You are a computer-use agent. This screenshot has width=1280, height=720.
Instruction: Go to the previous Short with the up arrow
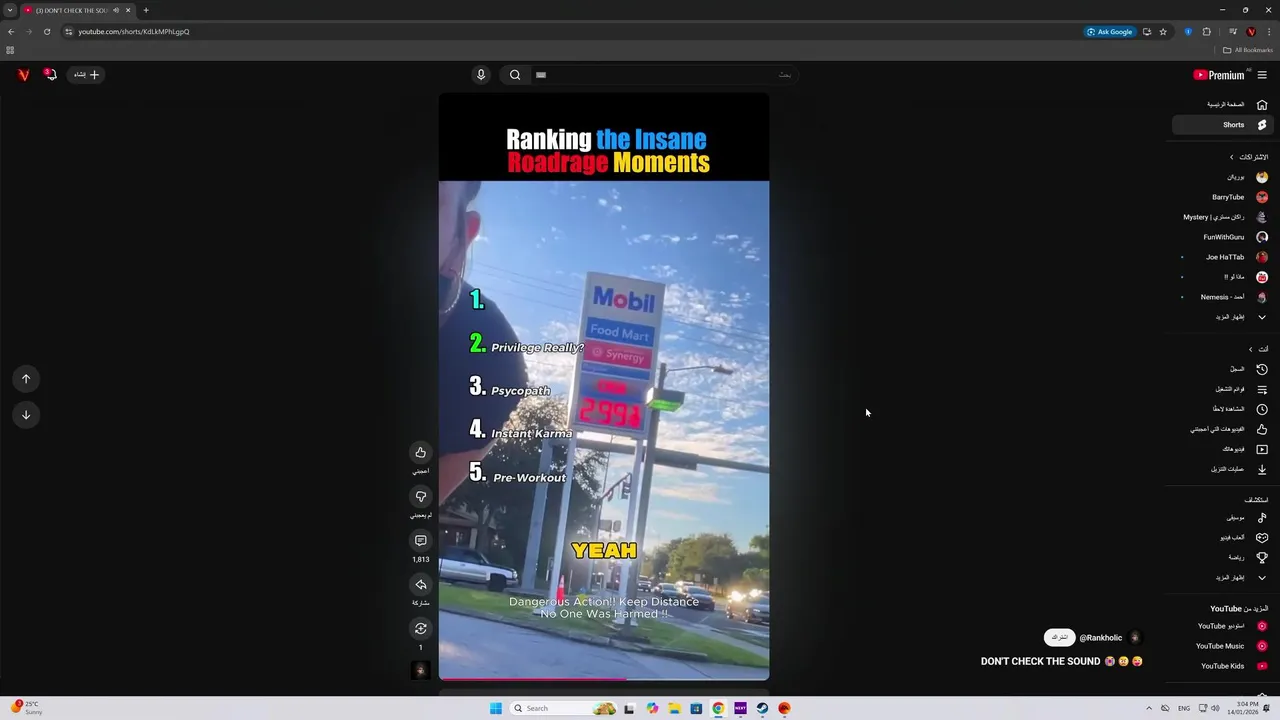[x=26, y=378]
